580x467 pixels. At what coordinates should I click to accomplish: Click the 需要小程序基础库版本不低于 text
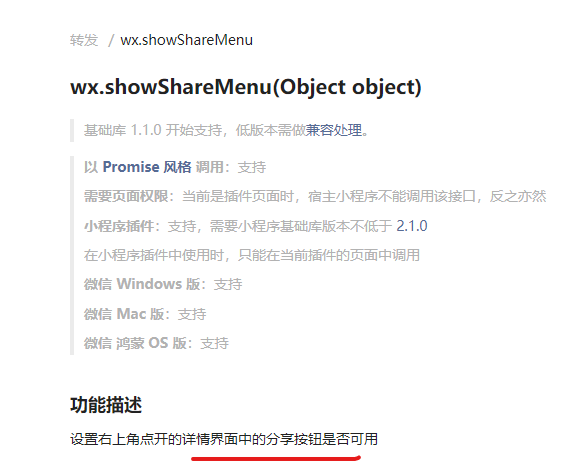[x=301, y=226]
